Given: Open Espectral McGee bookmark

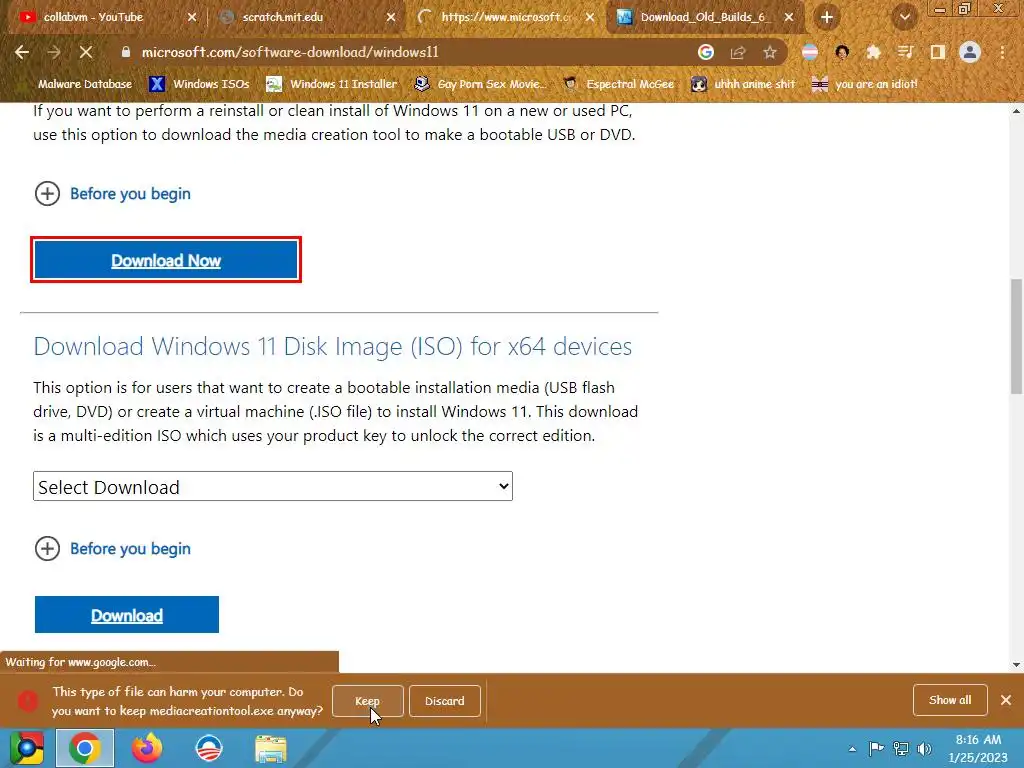Looking at the screenshot, I should (x=619, y=84).
